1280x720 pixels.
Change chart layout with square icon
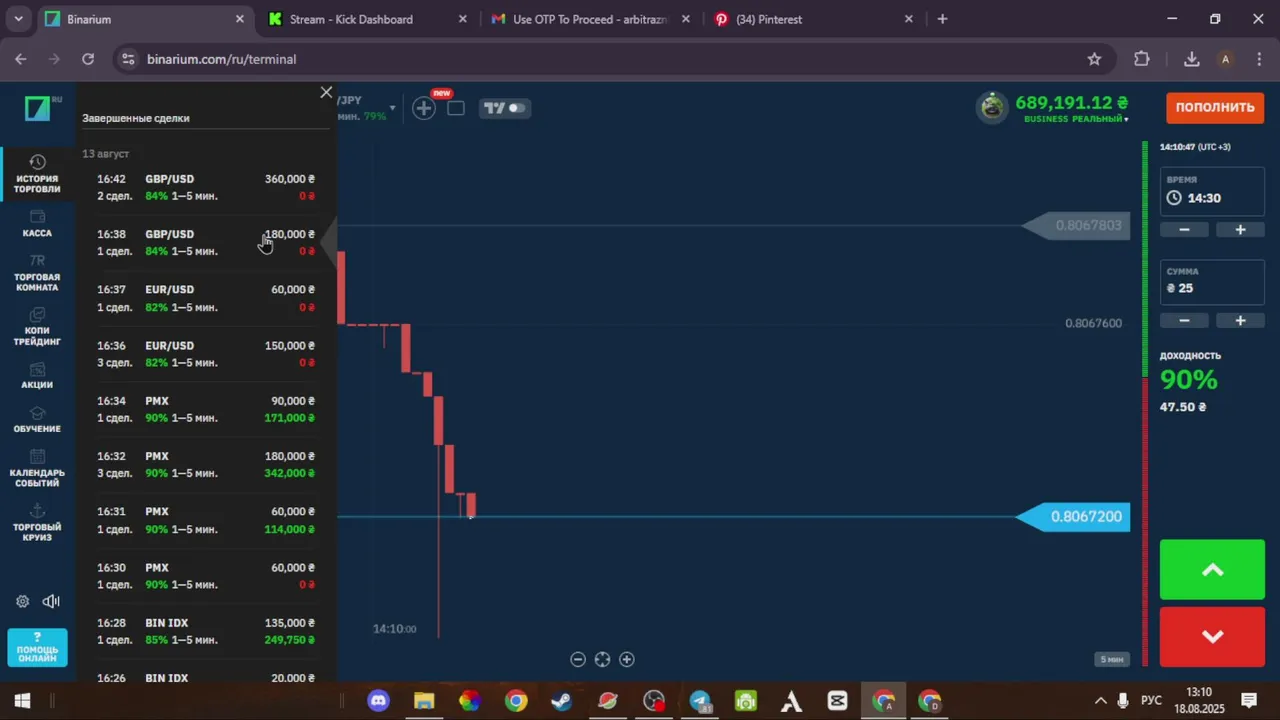pos(456,108)
